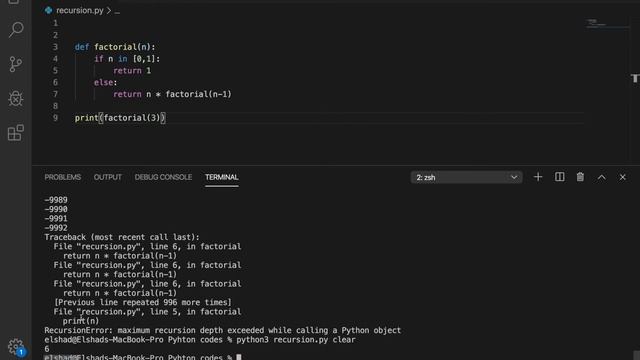Click '[Previous line repeated 996 more times]'
Viewport: 640px width, 360px height.
[x=143, y=302]
